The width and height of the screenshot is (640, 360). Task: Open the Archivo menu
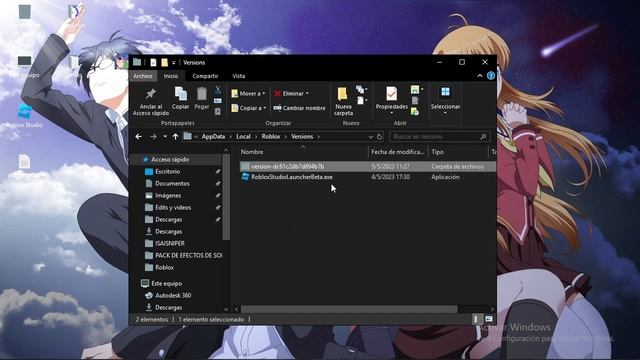coord(142,76)
